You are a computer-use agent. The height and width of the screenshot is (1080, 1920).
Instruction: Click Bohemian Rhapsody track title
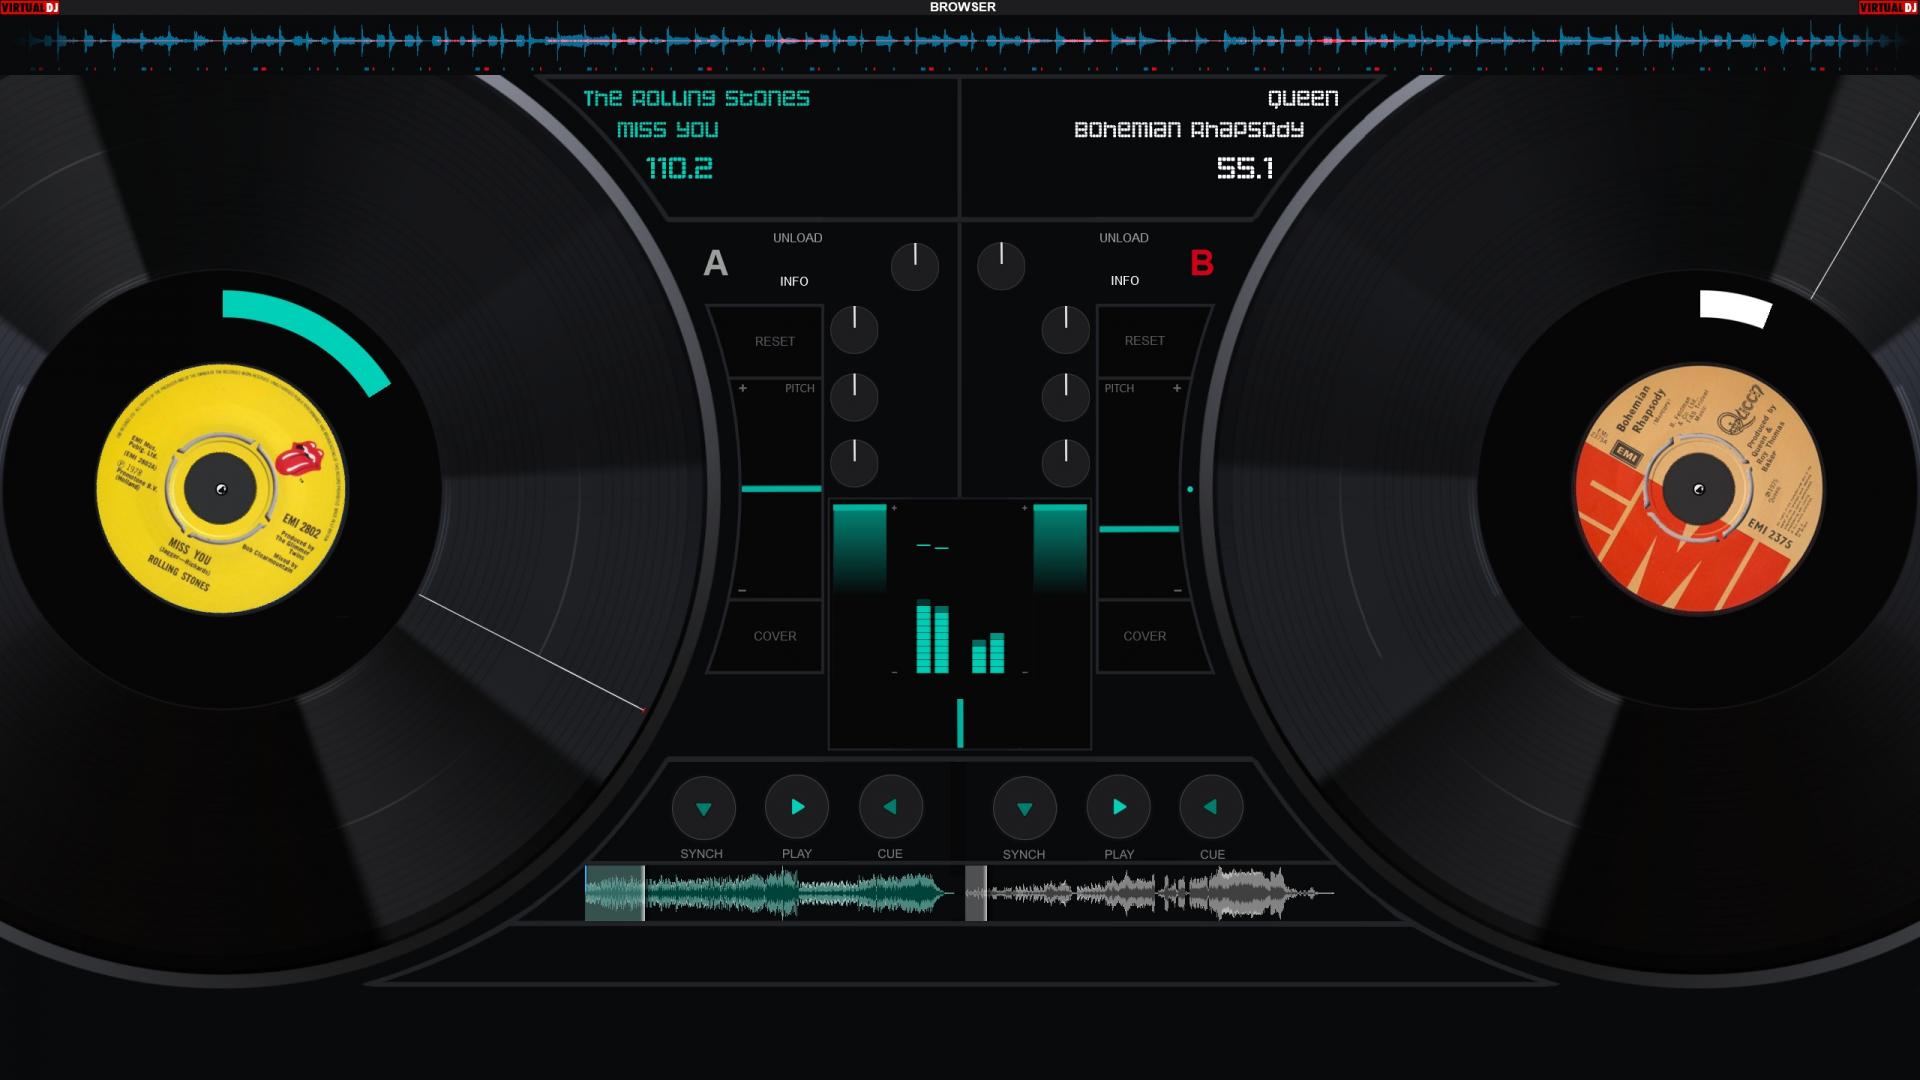tap(1189, 130)
